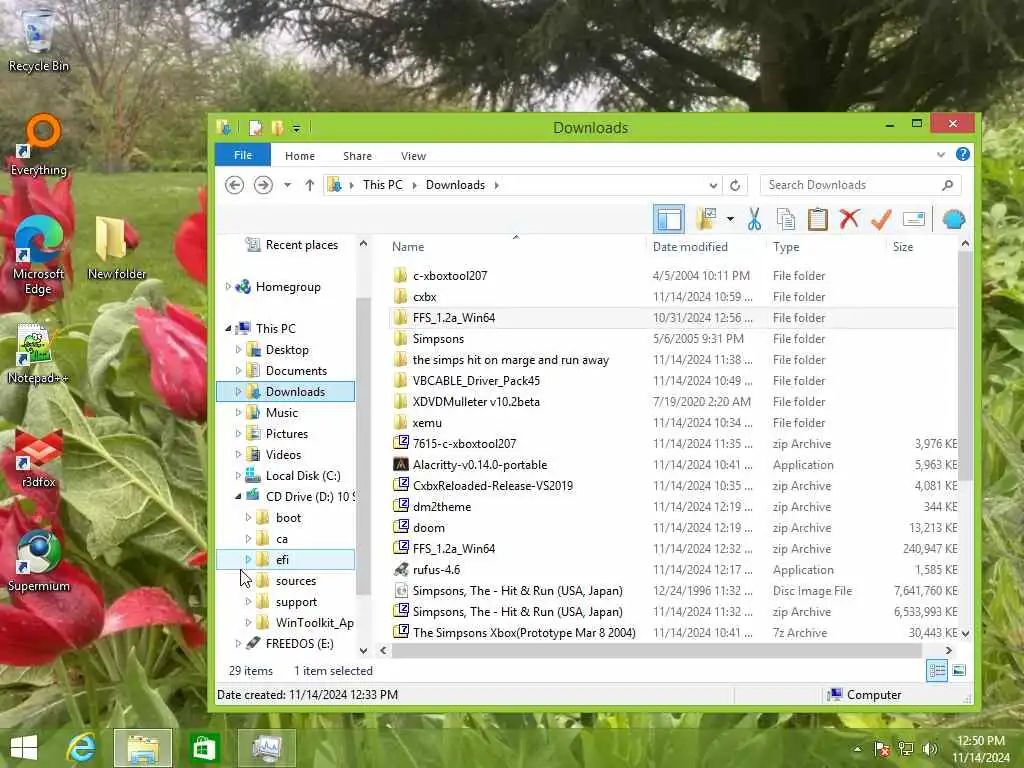Sort files by the Size column
This screenshot has height=768, width=1024.
coord(903,247)
